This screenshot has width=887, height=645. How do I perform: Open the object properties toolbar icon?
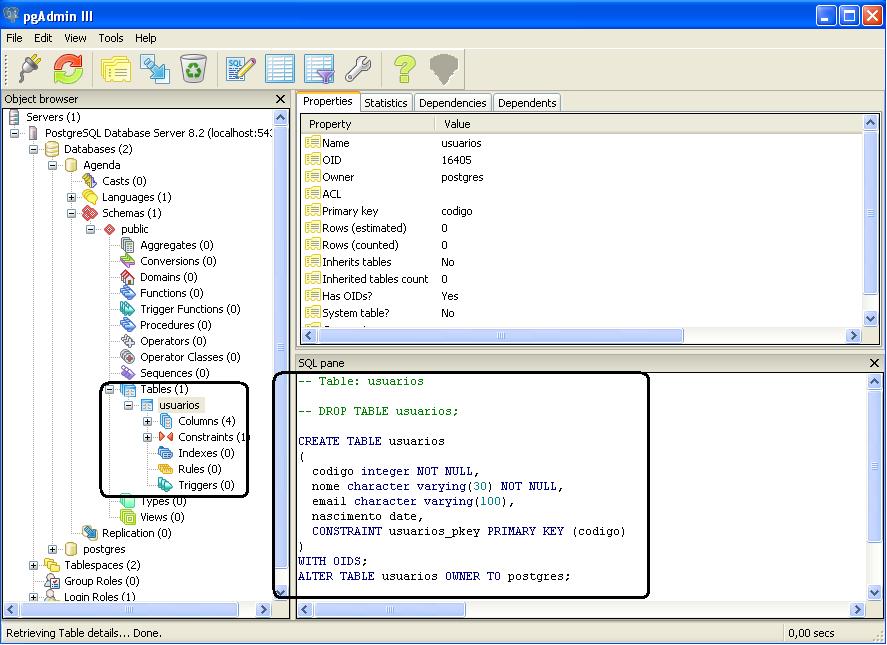coord(116,69)
